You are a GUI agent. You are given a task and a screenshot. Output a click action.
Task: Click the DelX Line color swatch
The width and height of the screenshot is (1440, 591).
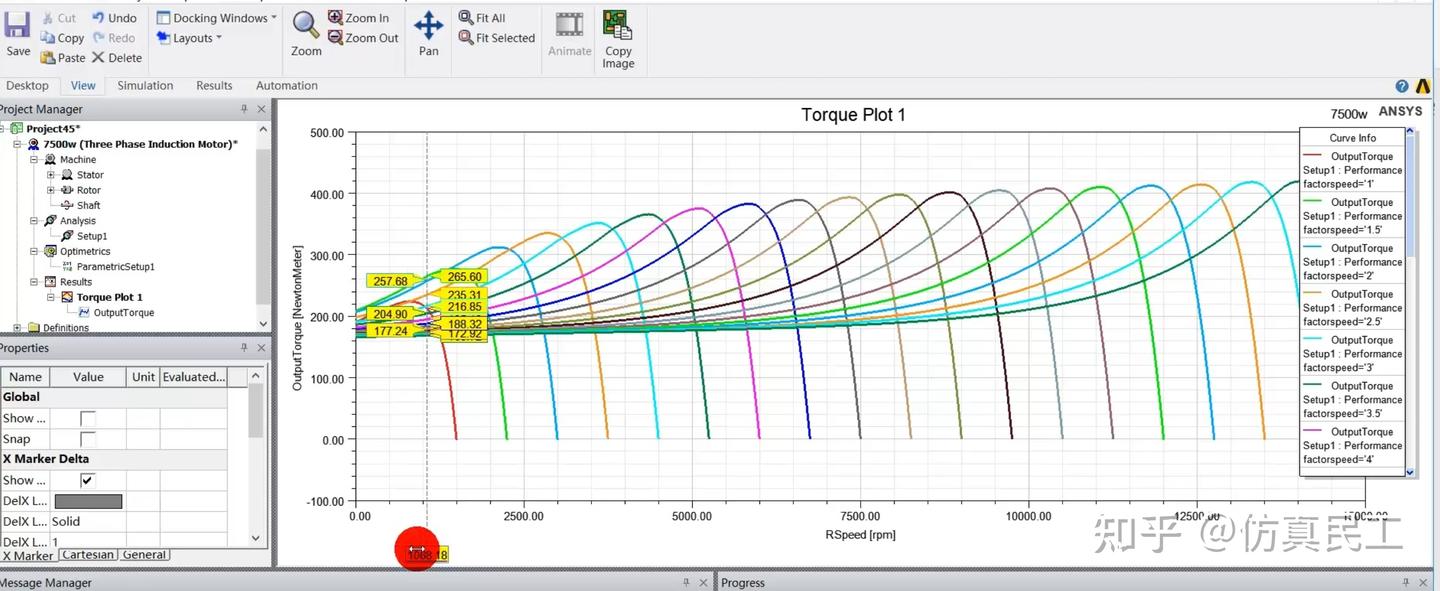point(86,500)
